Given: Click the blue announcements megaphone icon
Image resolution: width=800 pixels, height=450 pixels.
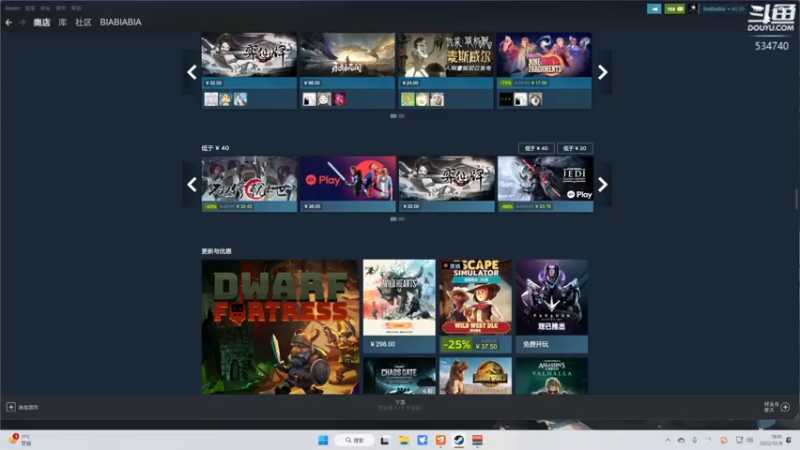Looking at the screenshot, I should tap(654, 9).
